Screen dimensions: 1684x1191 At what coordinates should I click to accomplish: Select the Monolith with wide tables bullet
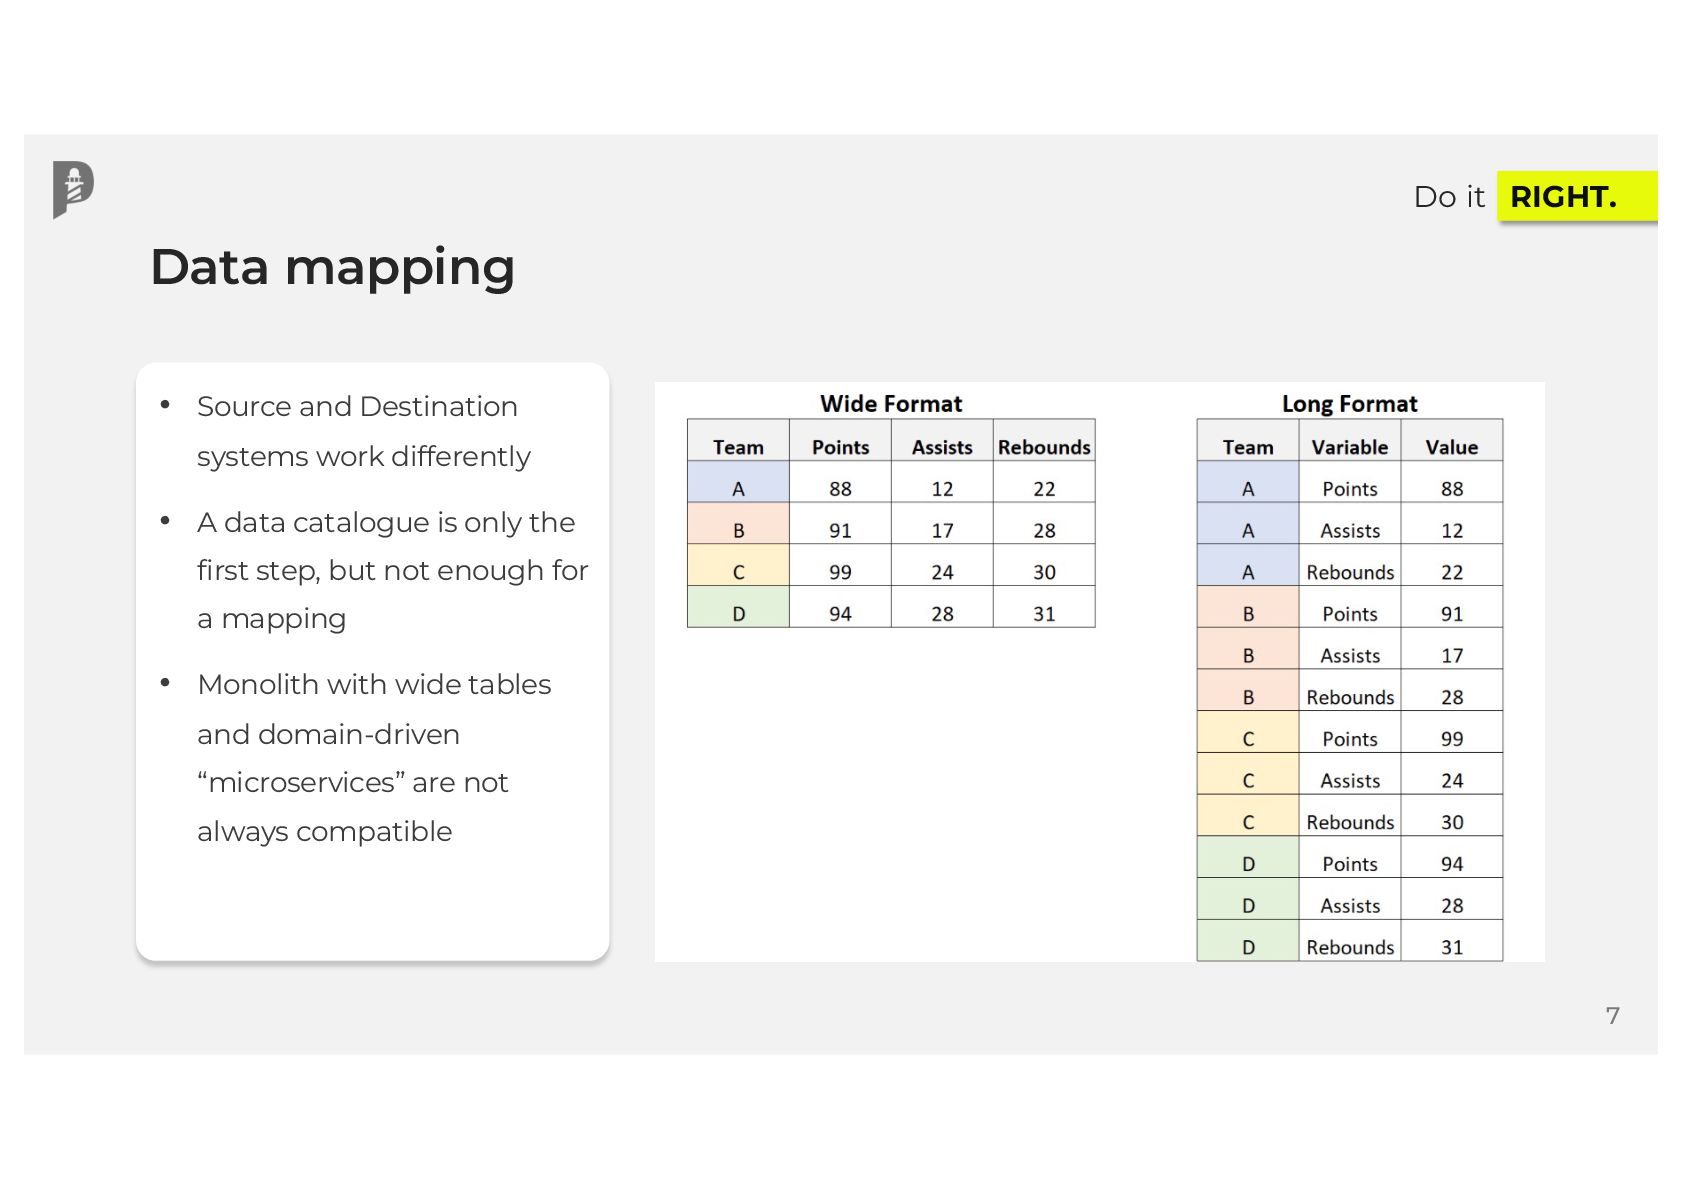(x=374, y=757)
